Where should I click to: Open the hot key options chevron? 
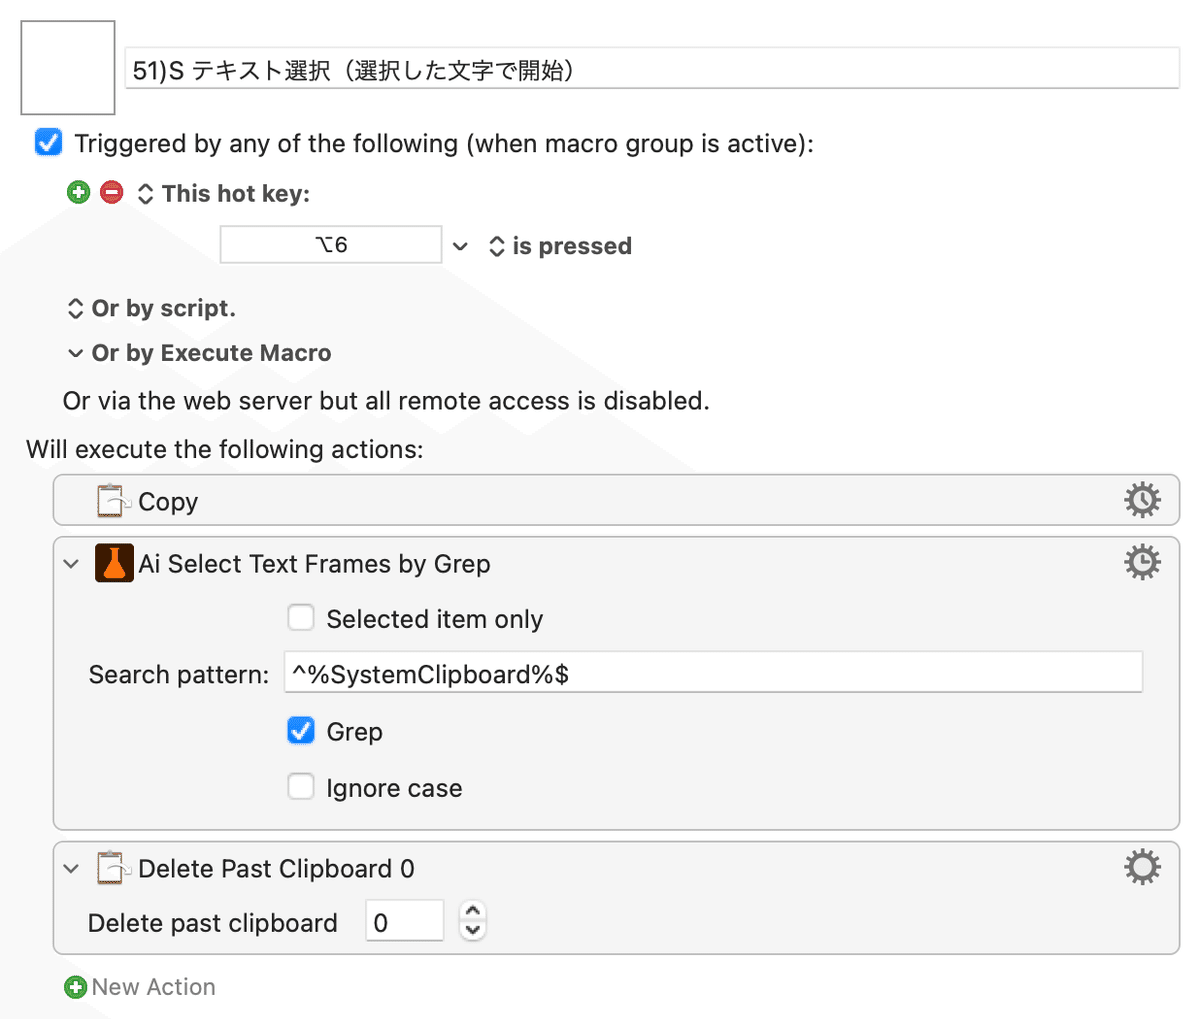pos(460,246)
